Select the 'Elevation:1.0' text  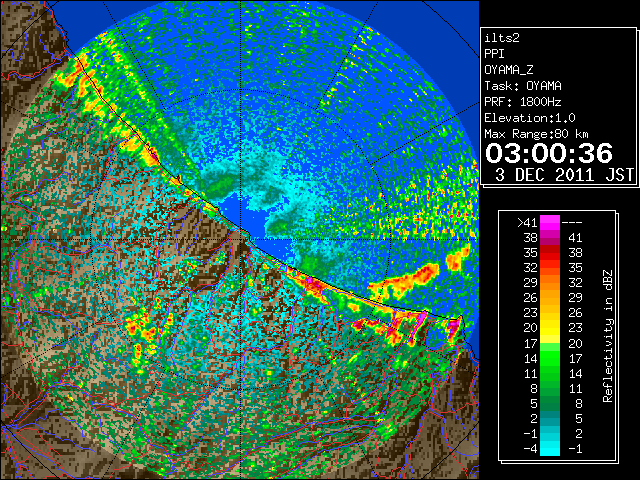(530, 118)
